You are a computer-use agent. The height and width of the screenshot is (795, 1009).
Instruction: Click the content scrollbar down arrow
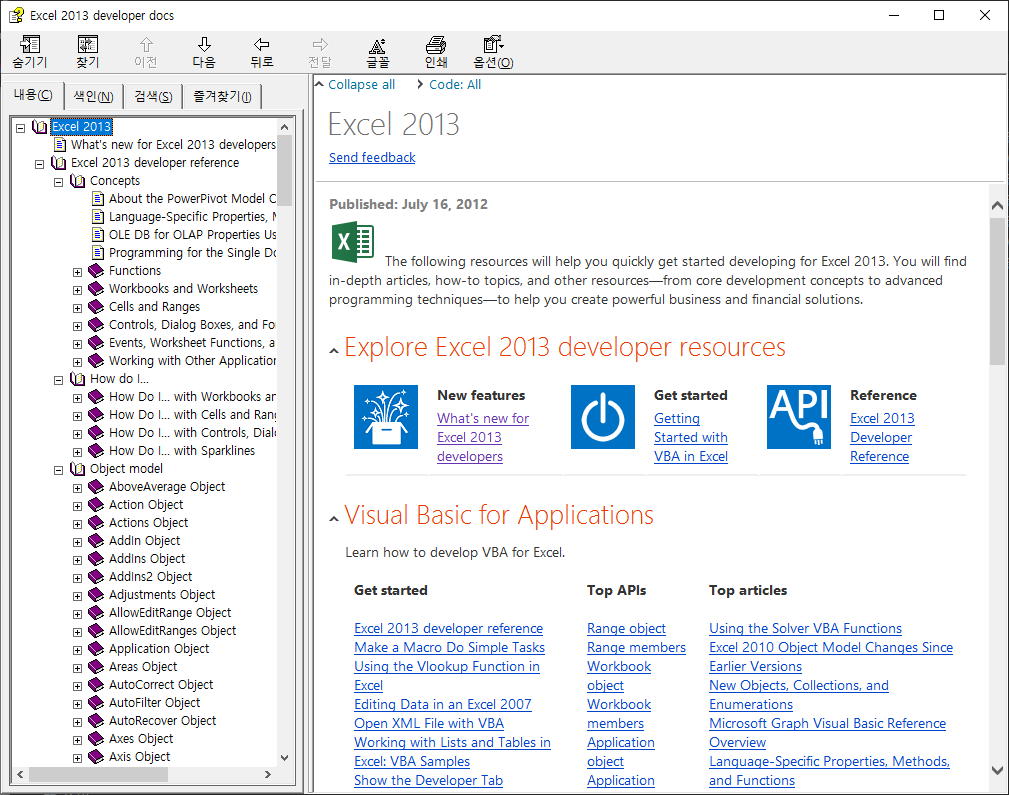click(997, 771)
